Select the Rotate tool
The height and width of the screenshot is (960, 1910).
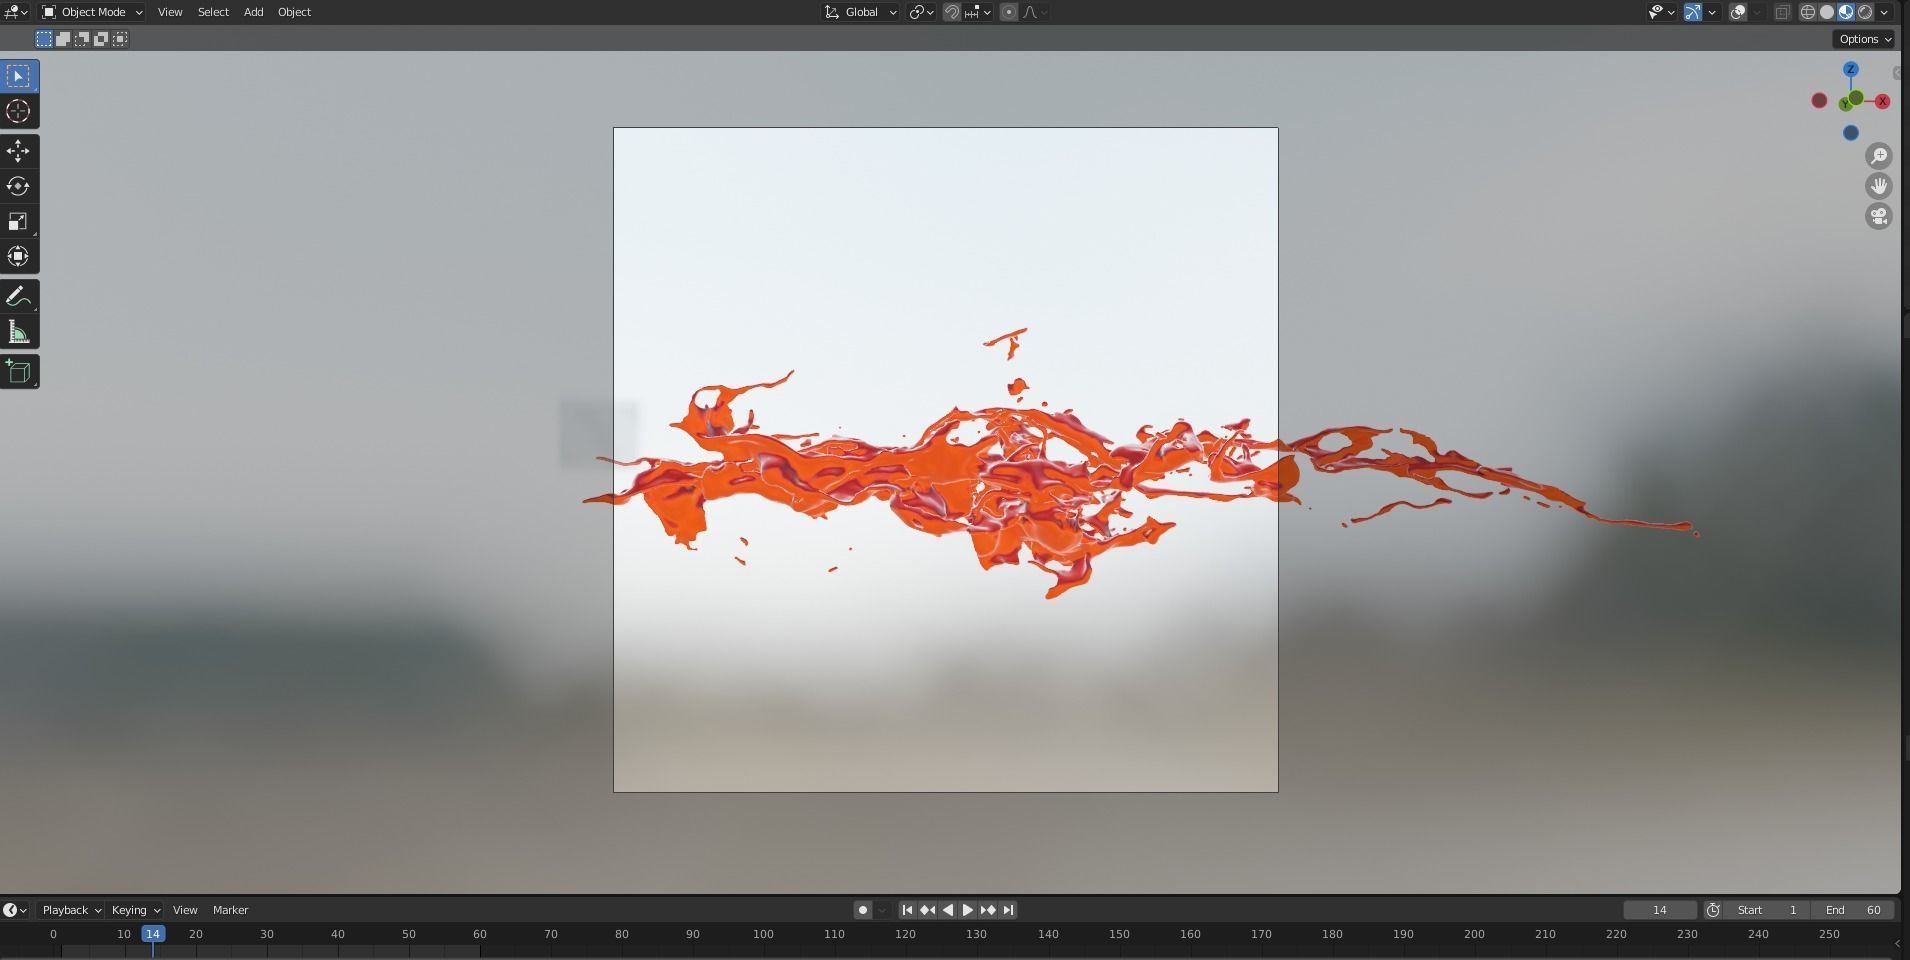(x=18, y=186)
